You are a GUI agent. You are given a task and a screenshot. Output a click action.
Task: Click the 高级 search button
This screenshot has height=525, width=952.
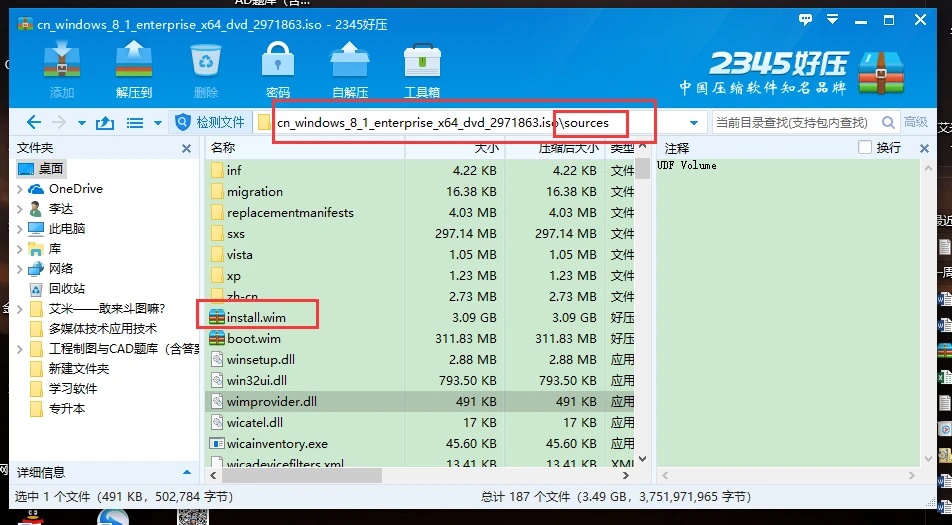coord(915,123)
